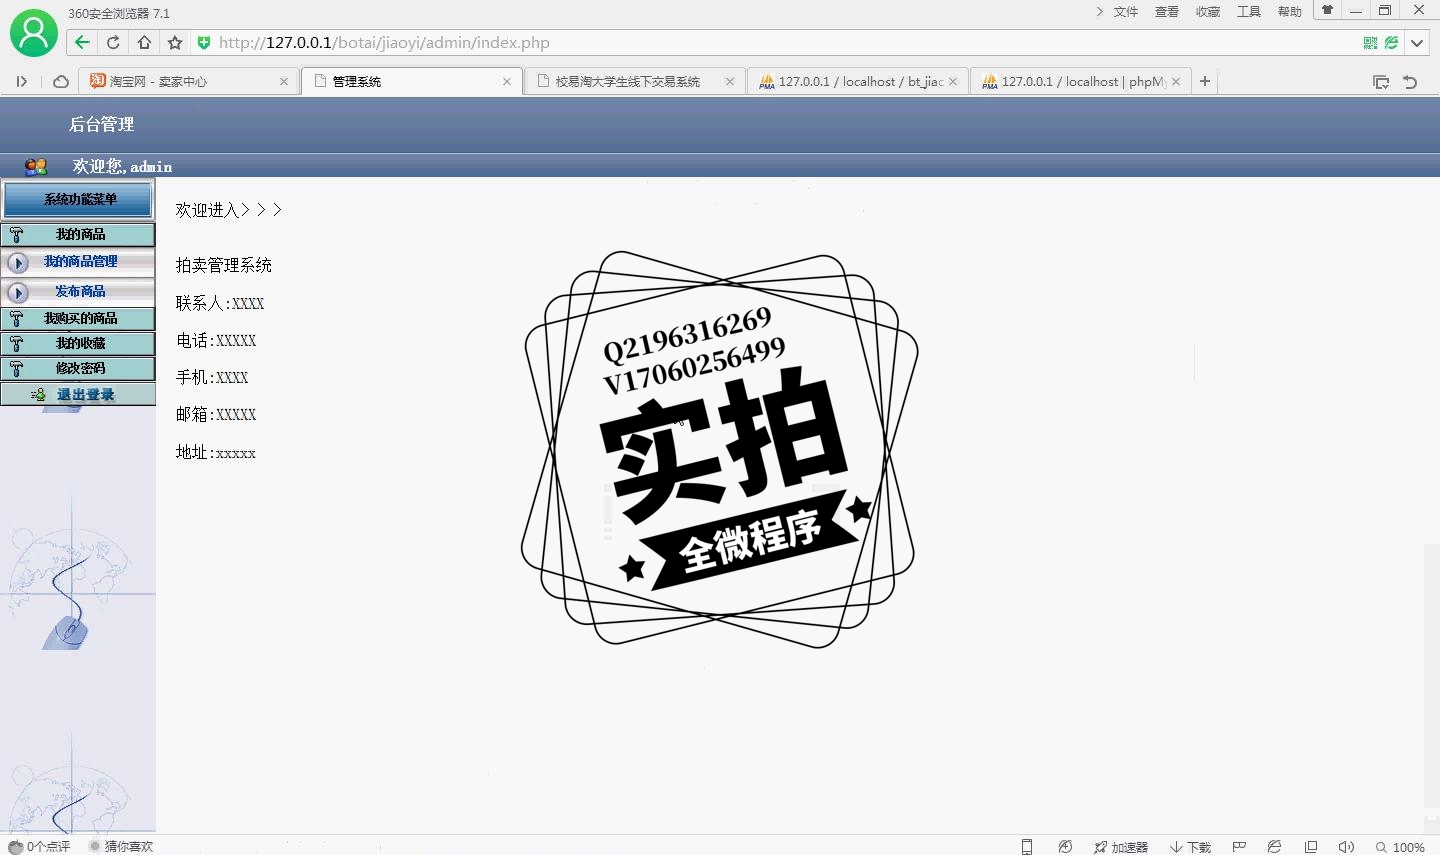Expand the 我的收藏 menu section
1440x855 pixels.
[x=78, y=343]
